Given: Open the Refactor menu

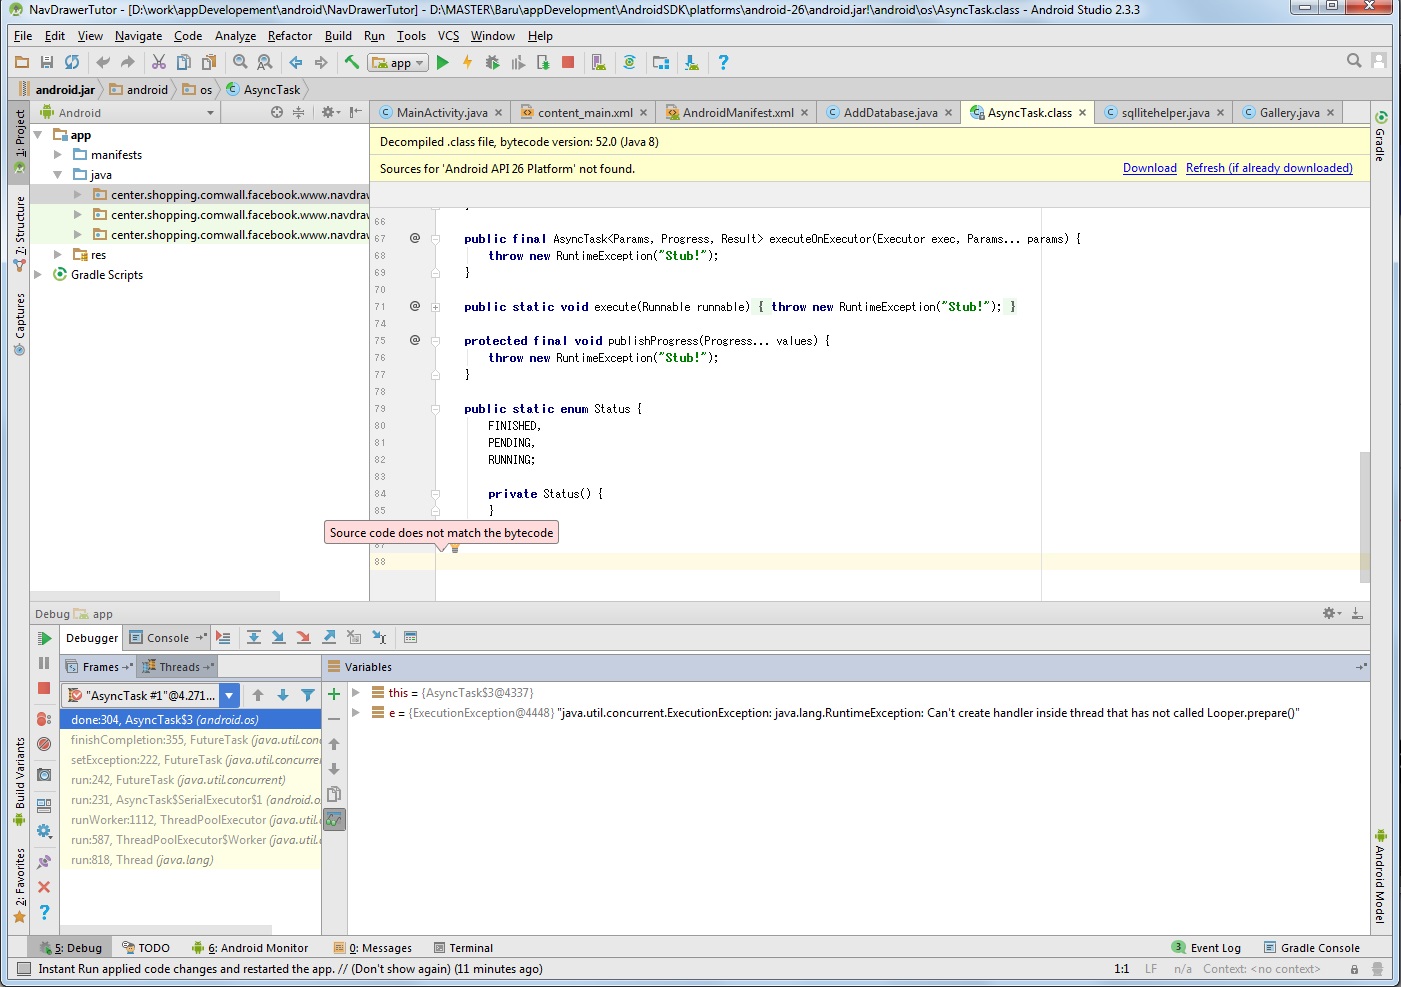Looking at the screenshot, I should [x=289, y=36].
